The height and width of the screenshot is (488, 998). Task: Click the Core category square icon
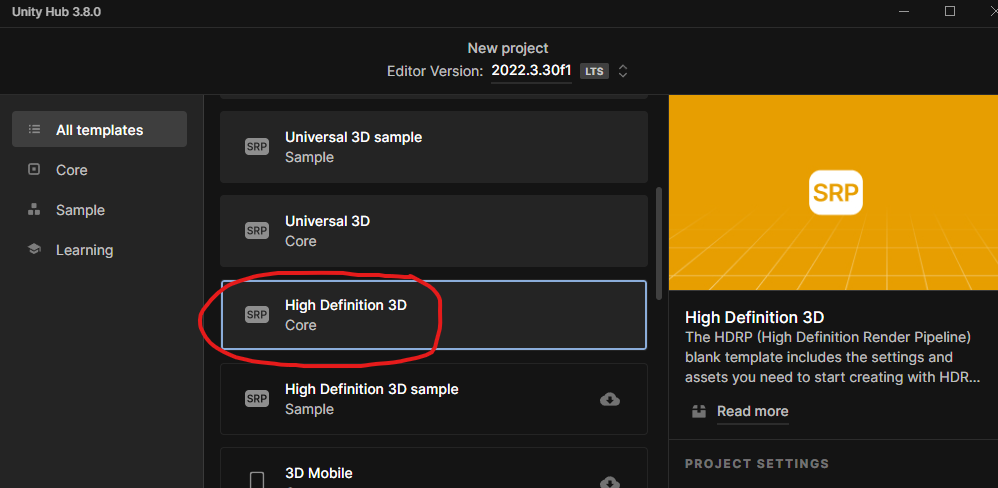point(34,170)
